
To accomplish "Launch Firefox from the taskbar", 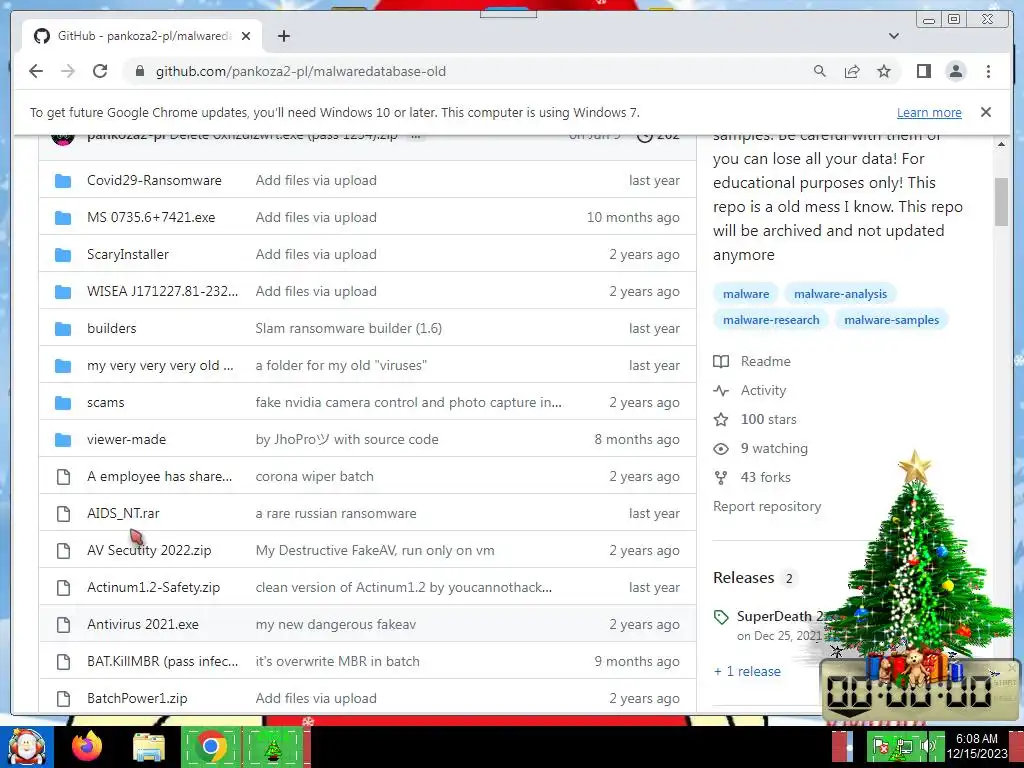I will [87, 746].
